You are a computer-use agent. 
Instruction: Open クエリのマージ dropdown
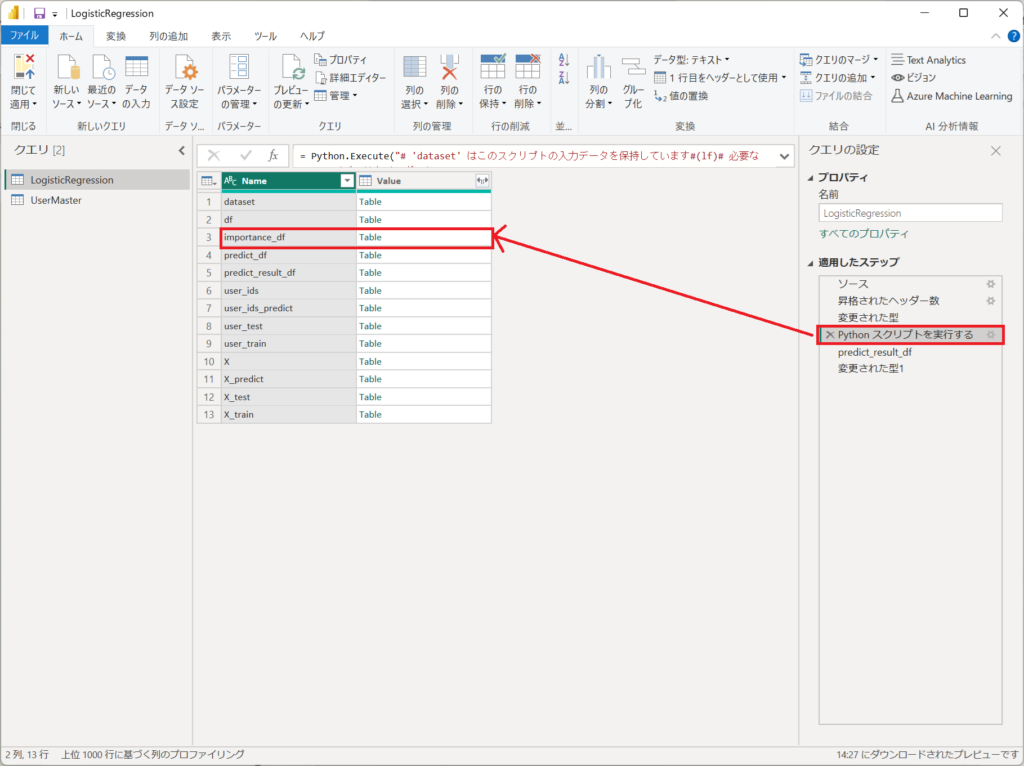coord(839,60)
